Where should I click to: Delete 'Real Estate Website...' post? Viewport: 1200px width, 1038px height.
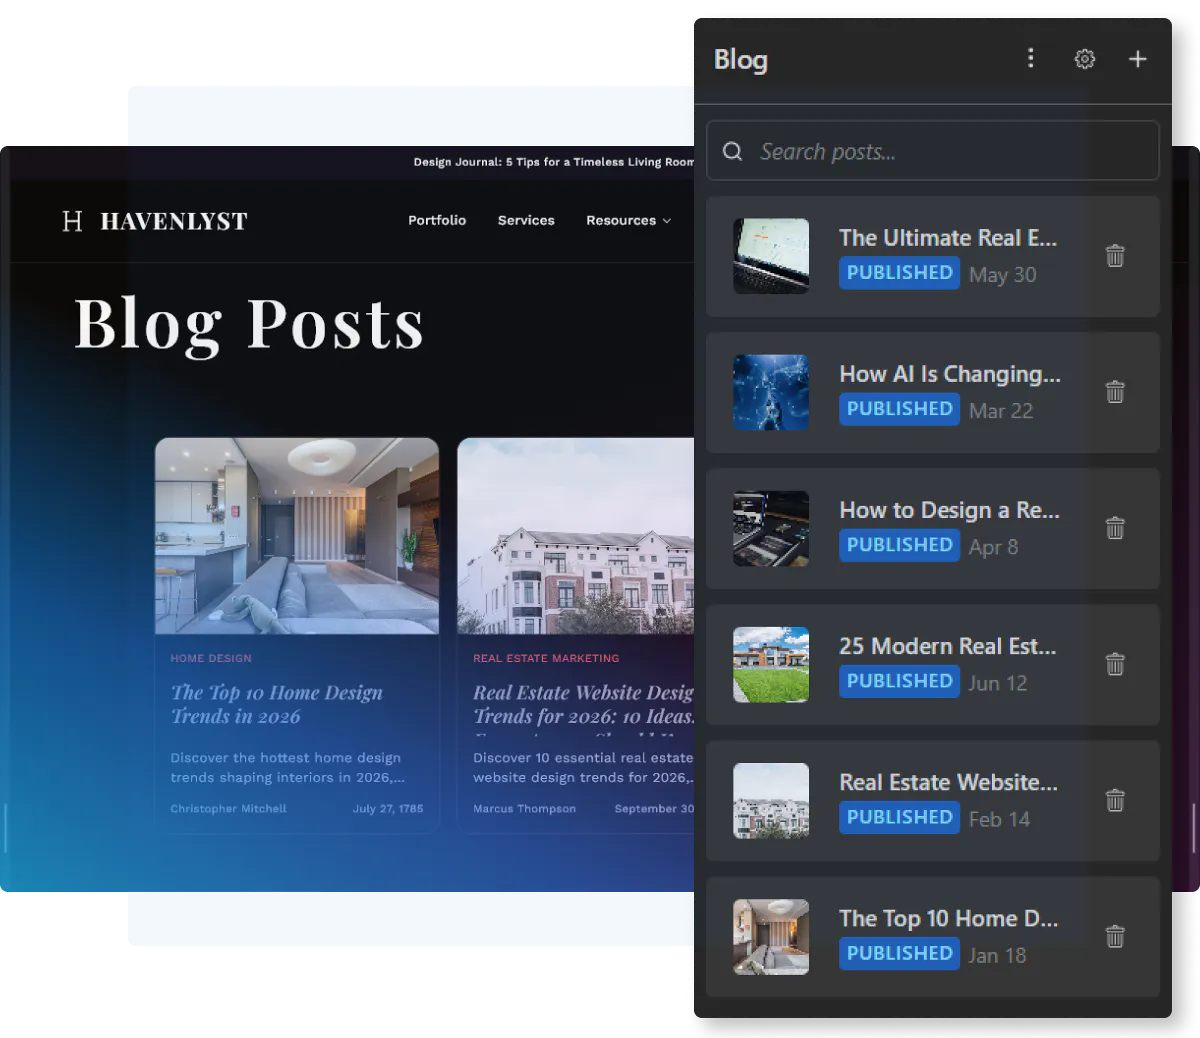1115,800
